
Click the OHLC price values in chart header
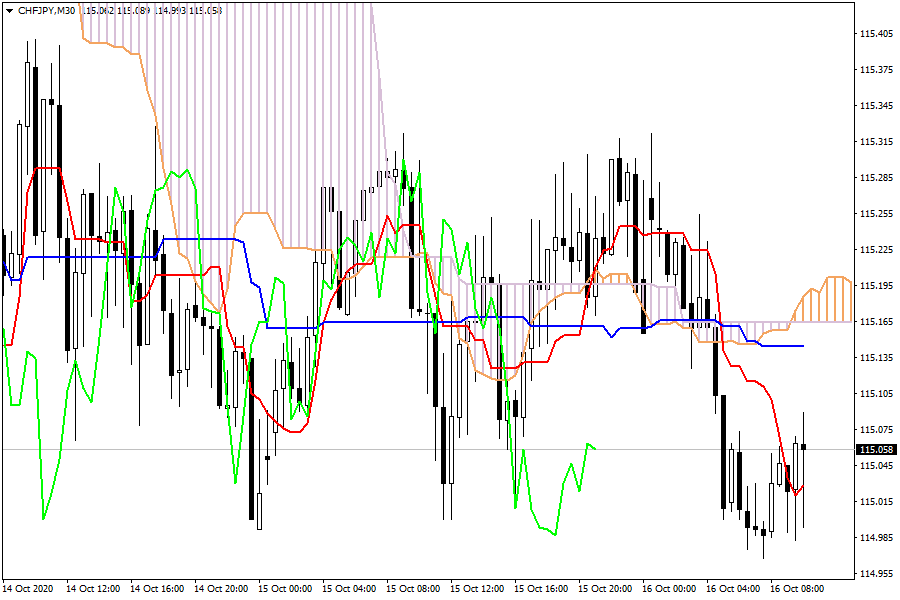pos(152,10)
